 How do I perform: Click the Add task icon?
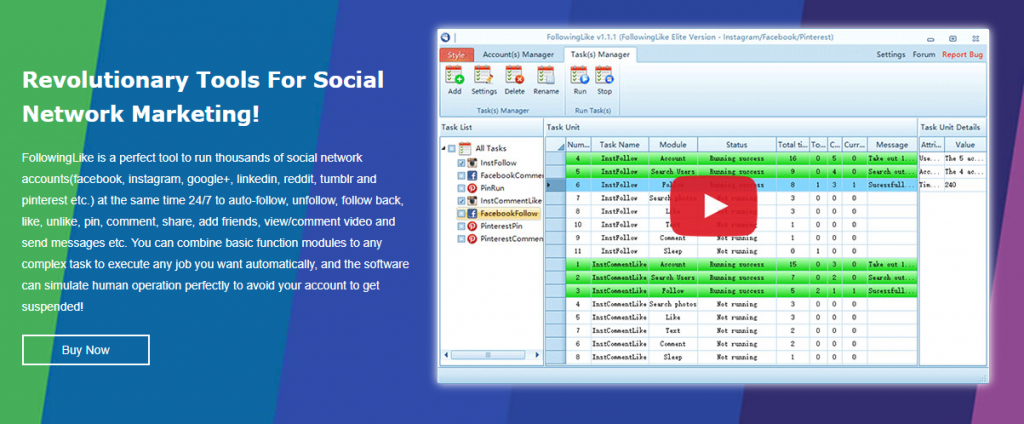tap(455, 75)
